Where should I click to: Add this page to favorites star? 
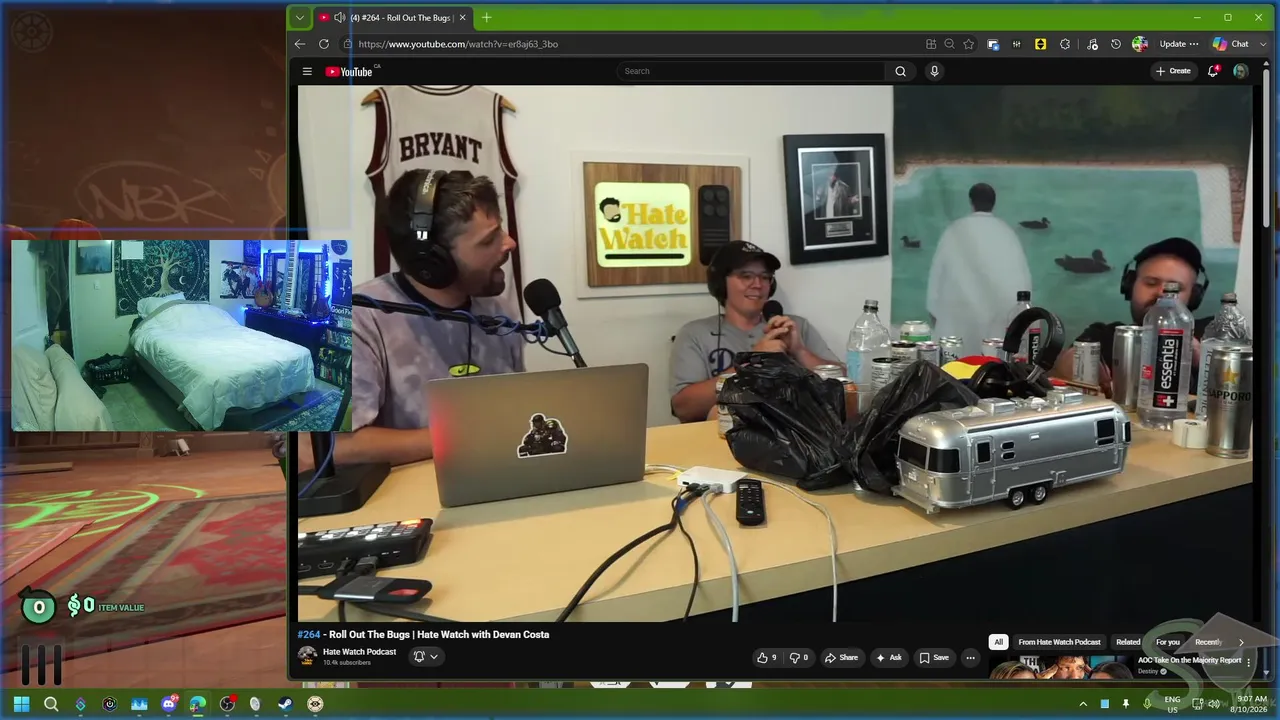pyautogui.click(x=968, y=44)
